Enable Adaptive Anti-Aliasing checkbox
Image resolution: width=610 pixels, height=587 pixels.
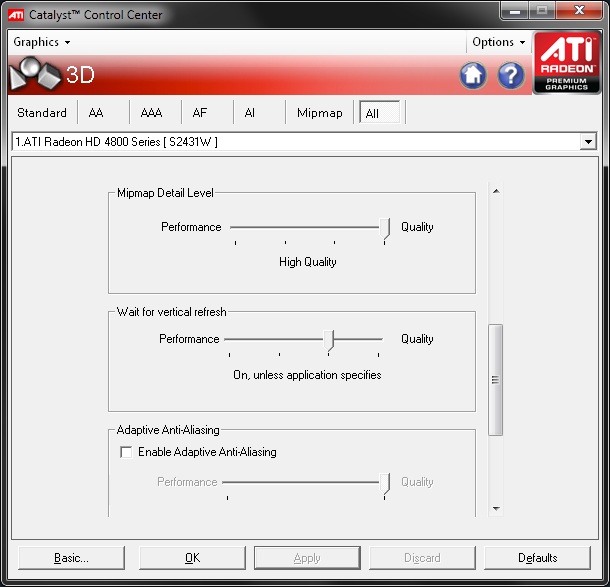126,452
